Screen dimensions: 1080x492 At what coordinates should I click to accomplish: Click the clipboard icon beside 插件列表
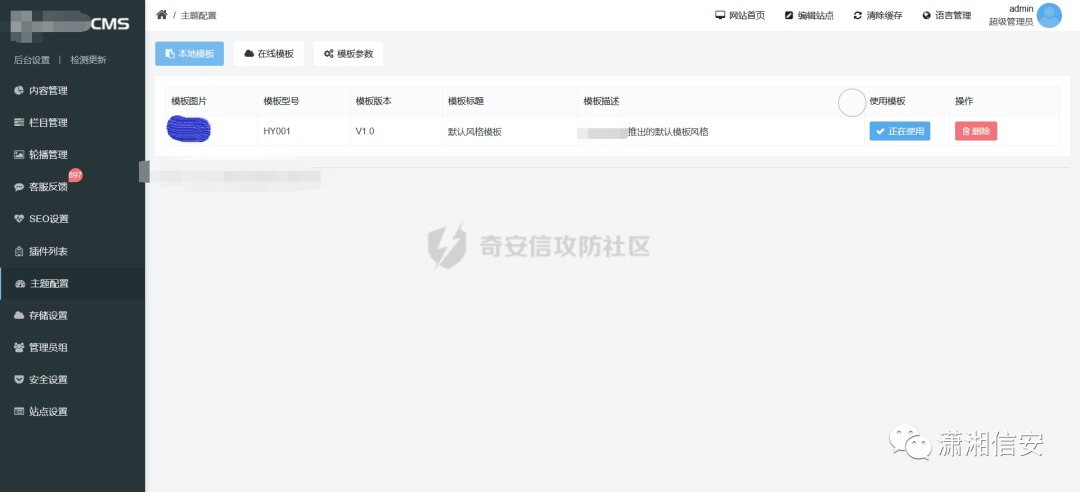pos(19,252)
